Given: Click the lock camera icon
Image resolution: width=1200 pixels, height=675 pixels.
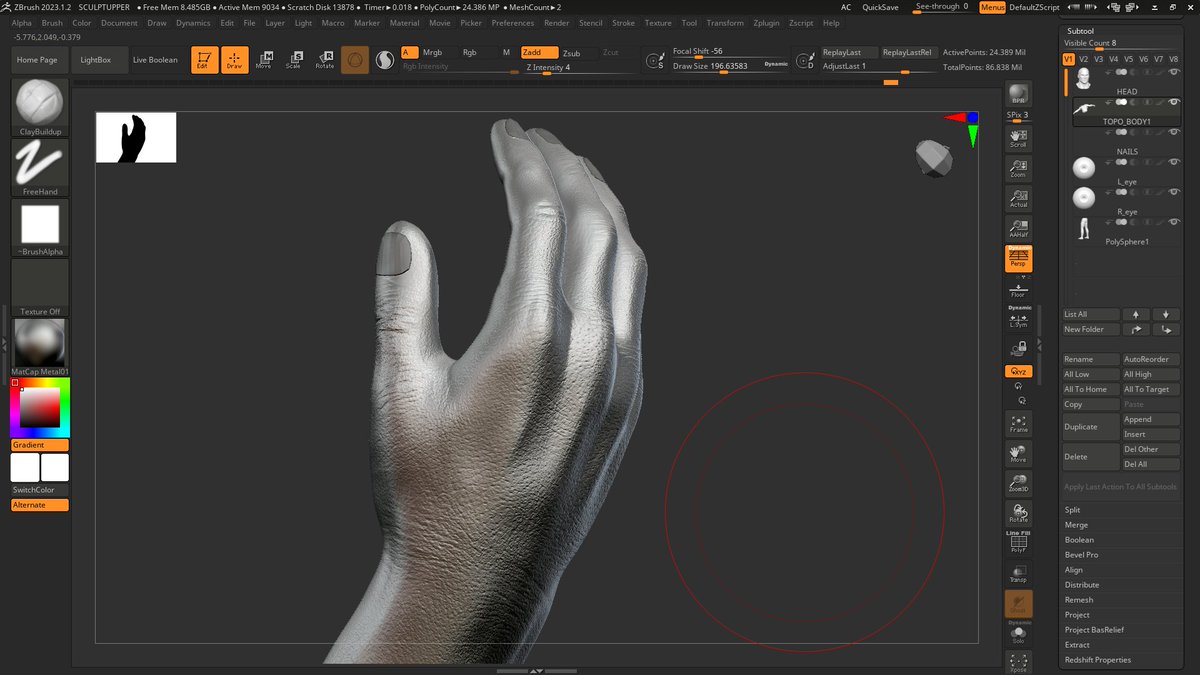Looking at the screenshot, I should (x=1018, y=349).
